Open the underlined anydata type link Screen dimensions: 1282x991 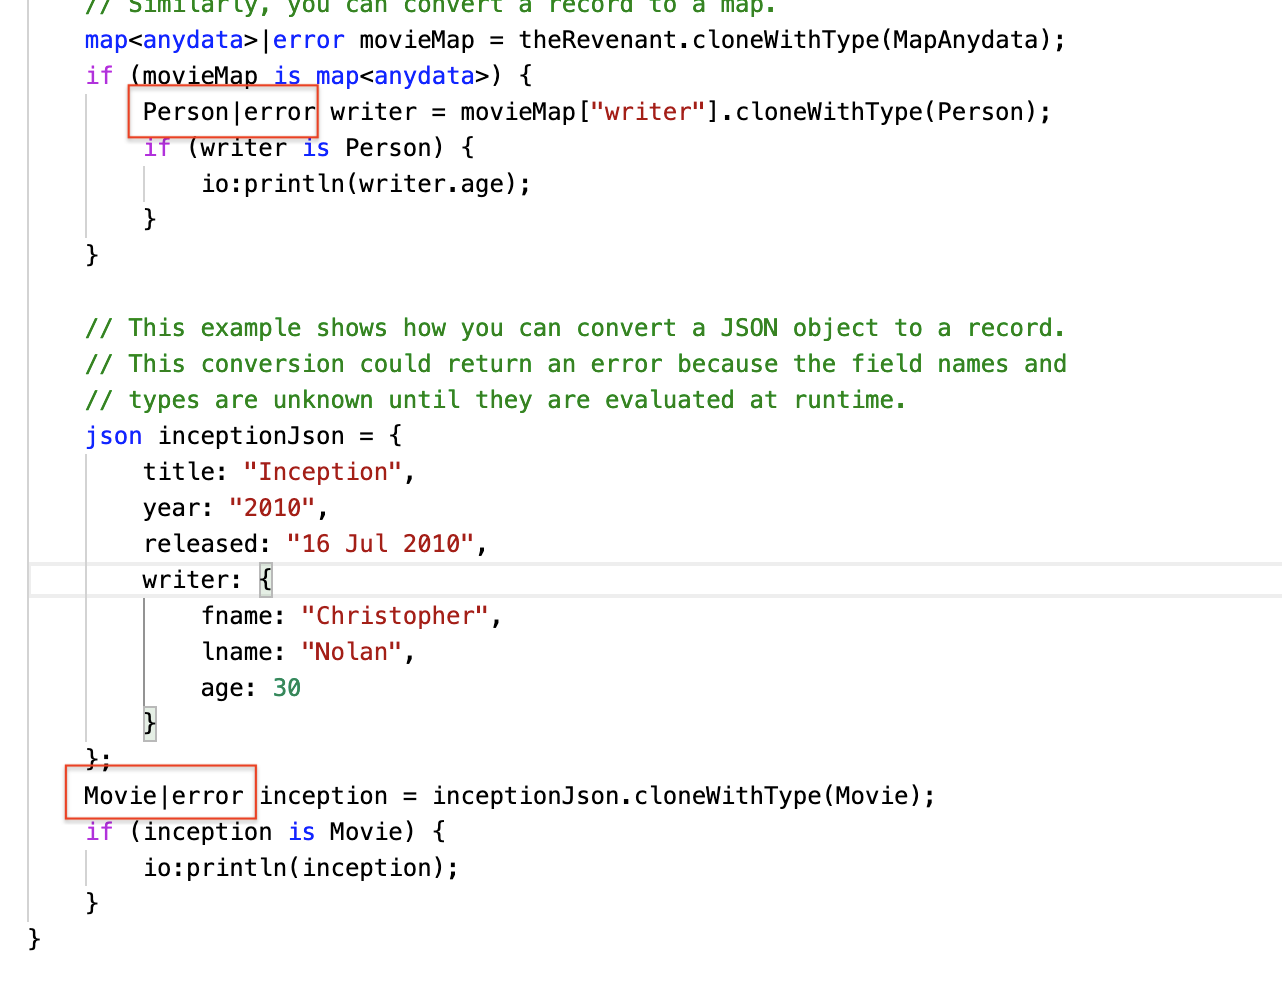[x=193, y=39]
